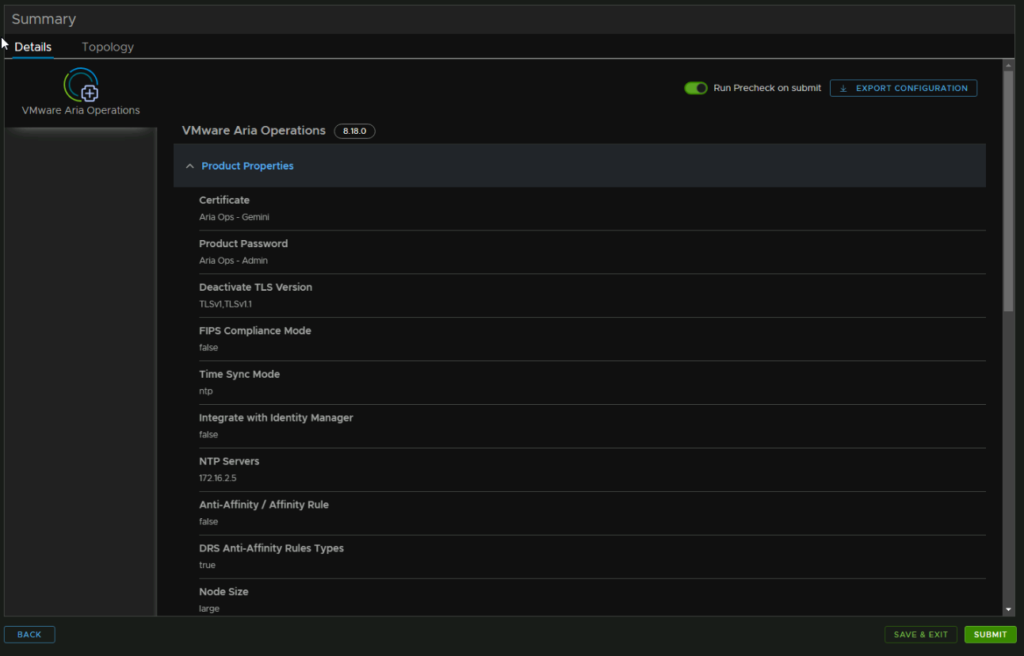Select the VMware Aria Operations product icon
The height and width of the screenshot is (656, 1024).
coord(81,85)
